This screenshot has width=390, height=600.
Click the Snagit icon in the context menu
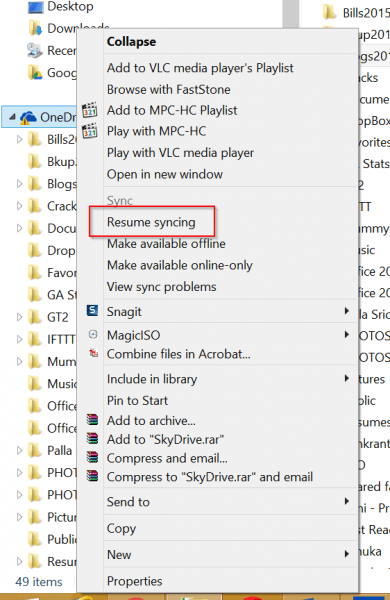click(92, 310)
